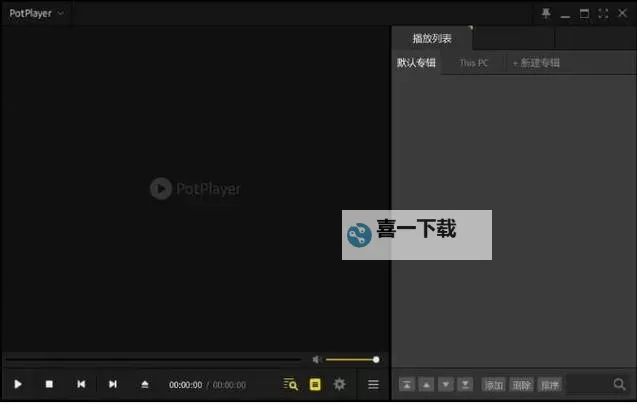Toggle fullscreen mode from the title bar

(x=603, y=13)
